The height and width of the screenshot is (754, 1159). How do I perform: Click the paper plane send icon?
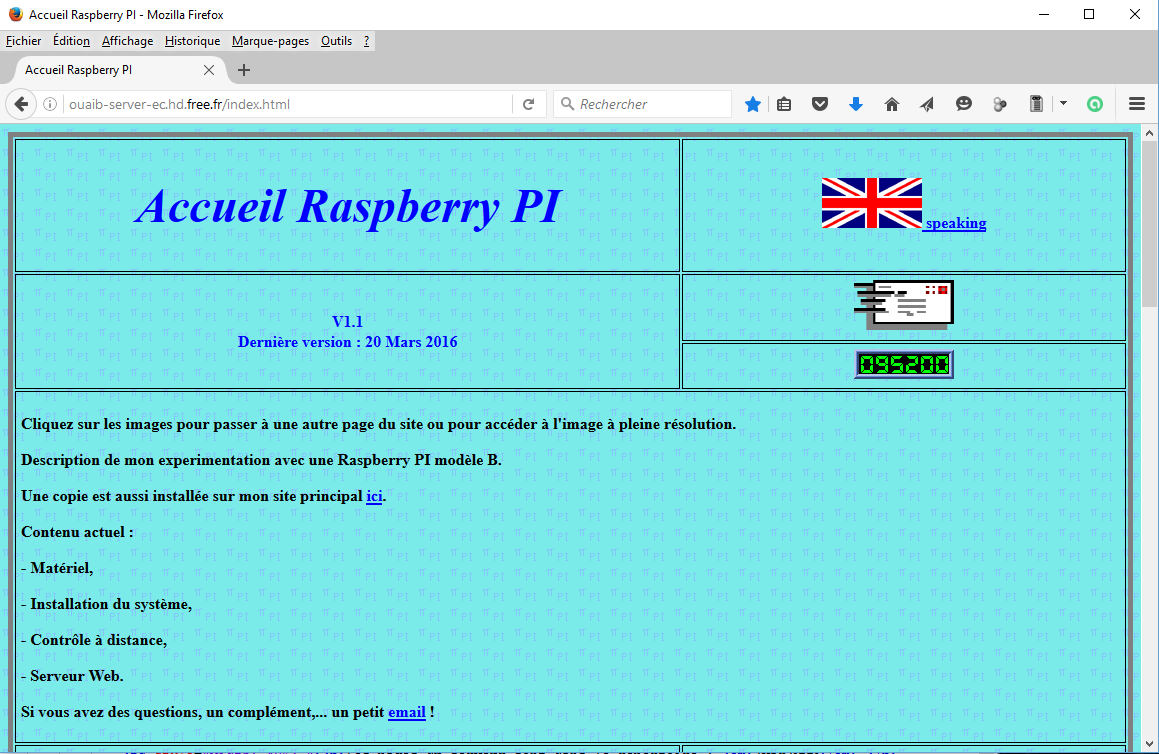click(927, 103)
